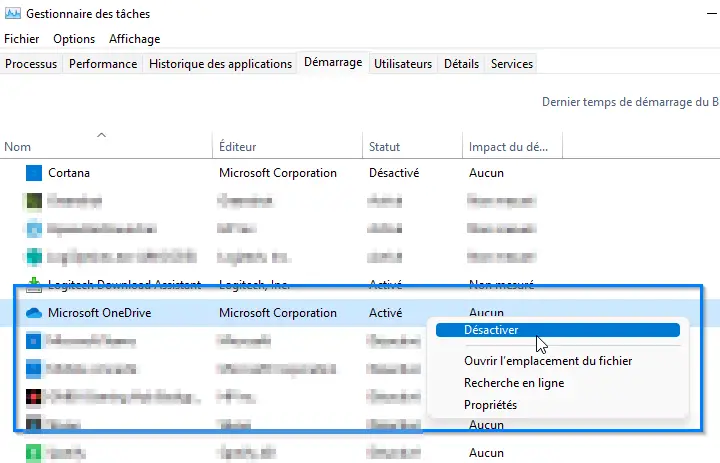
Task: Go to the Services tab
Action: (512, 64)
